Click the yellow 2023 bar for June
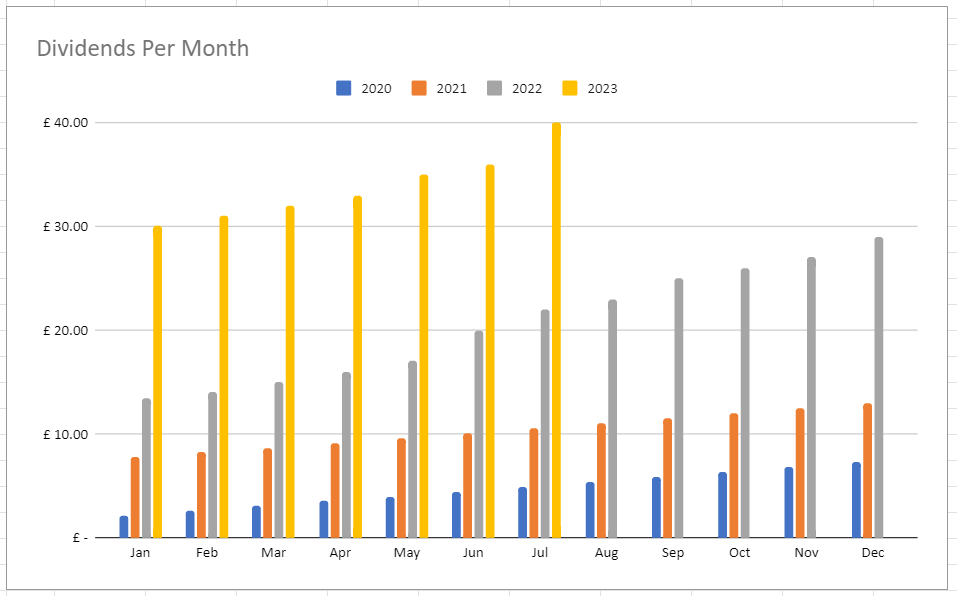This screenshot has width=957, height=596. 490,351
